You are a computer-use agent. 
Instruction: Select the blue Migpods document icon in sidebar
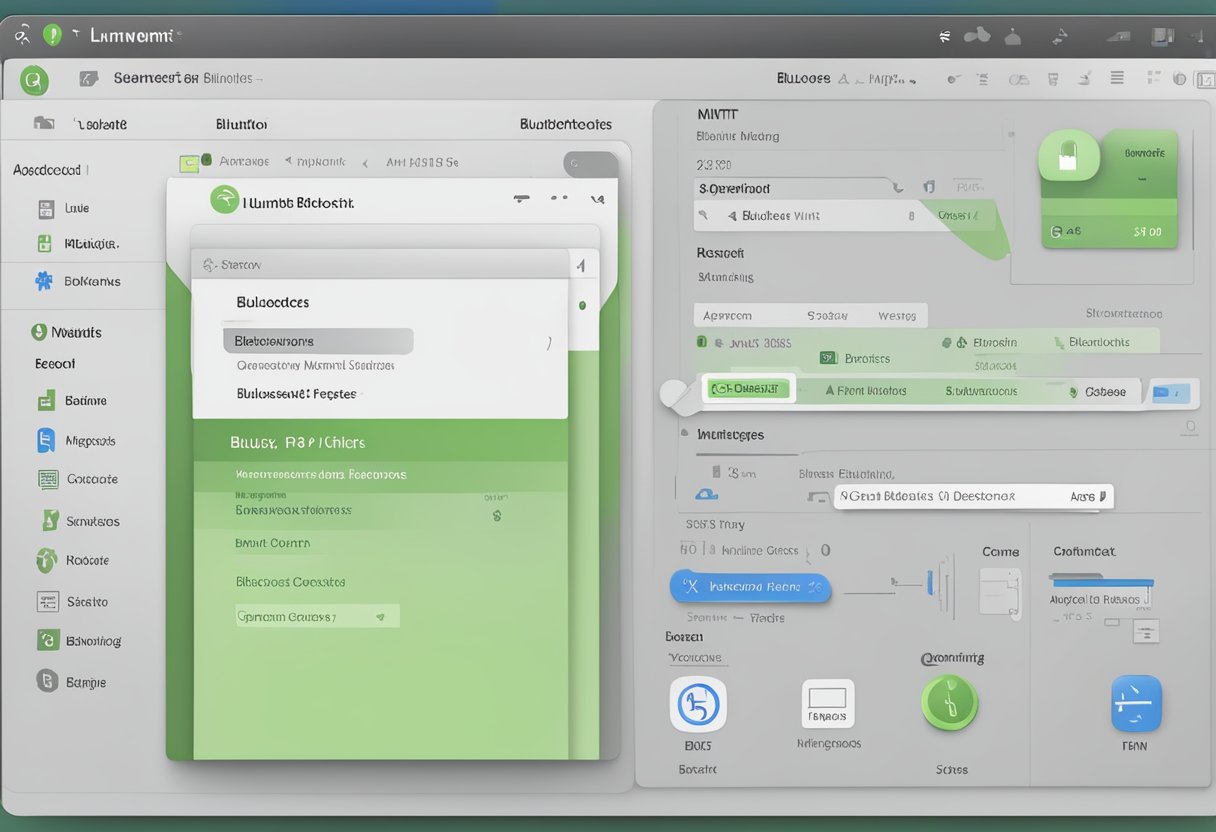pos(48,440)
